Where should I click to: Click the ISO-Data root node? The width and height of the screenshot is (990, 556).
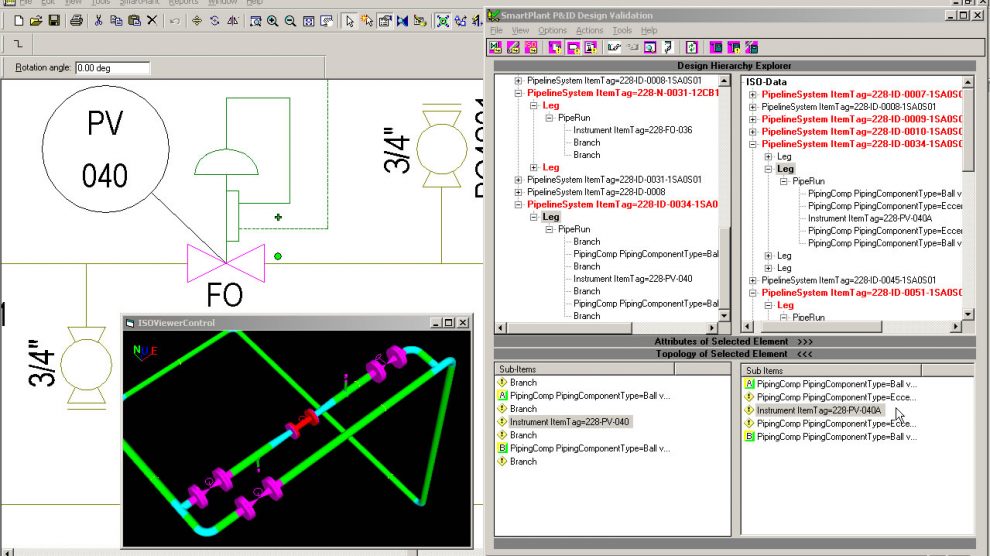pos(766,82)
